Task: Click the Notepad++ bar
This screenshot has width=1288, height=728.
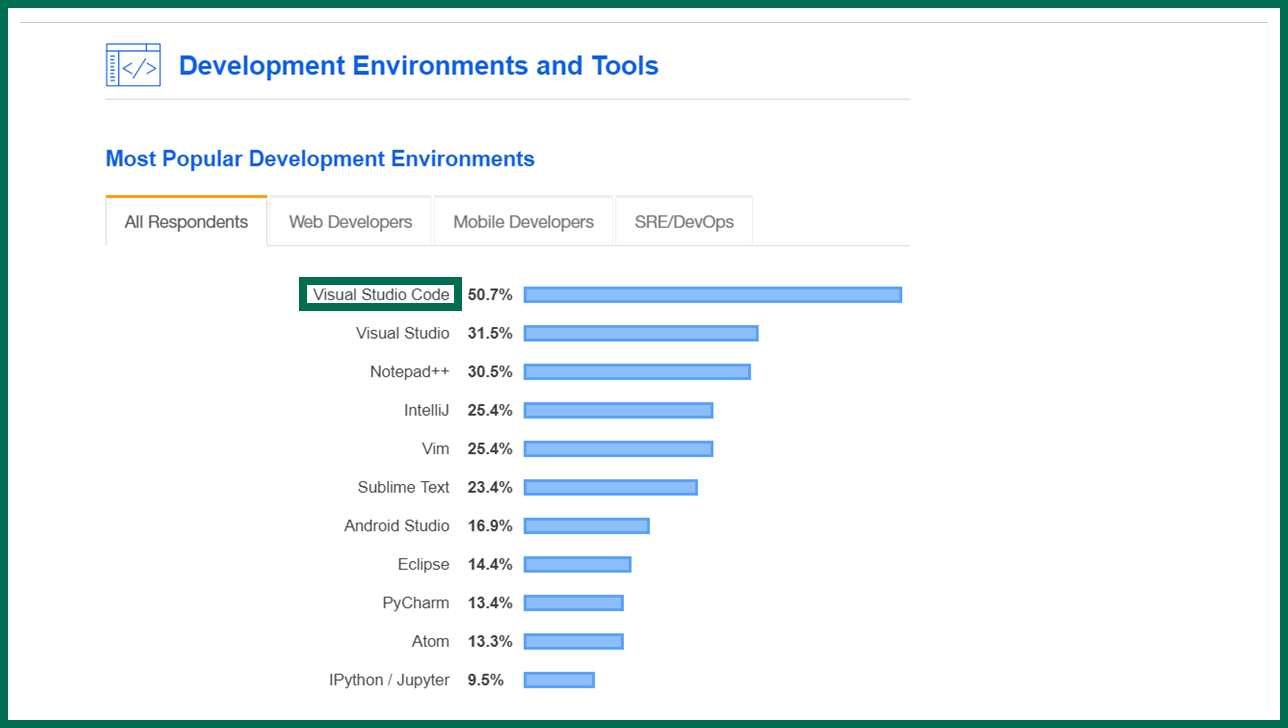Action: pyautogui.click(x=637, y=372)
